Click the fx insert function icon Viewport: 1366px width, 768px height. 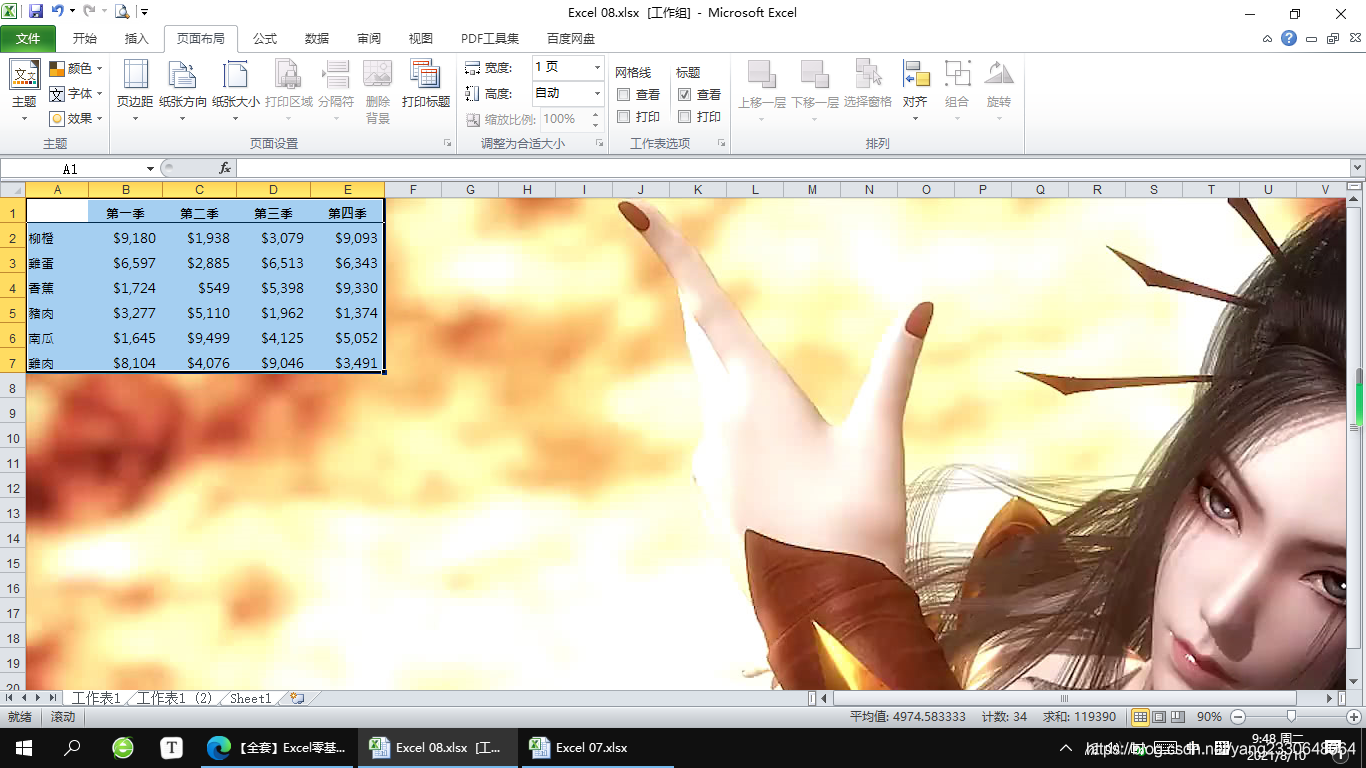pyautogui.click(x=225, y=169)
